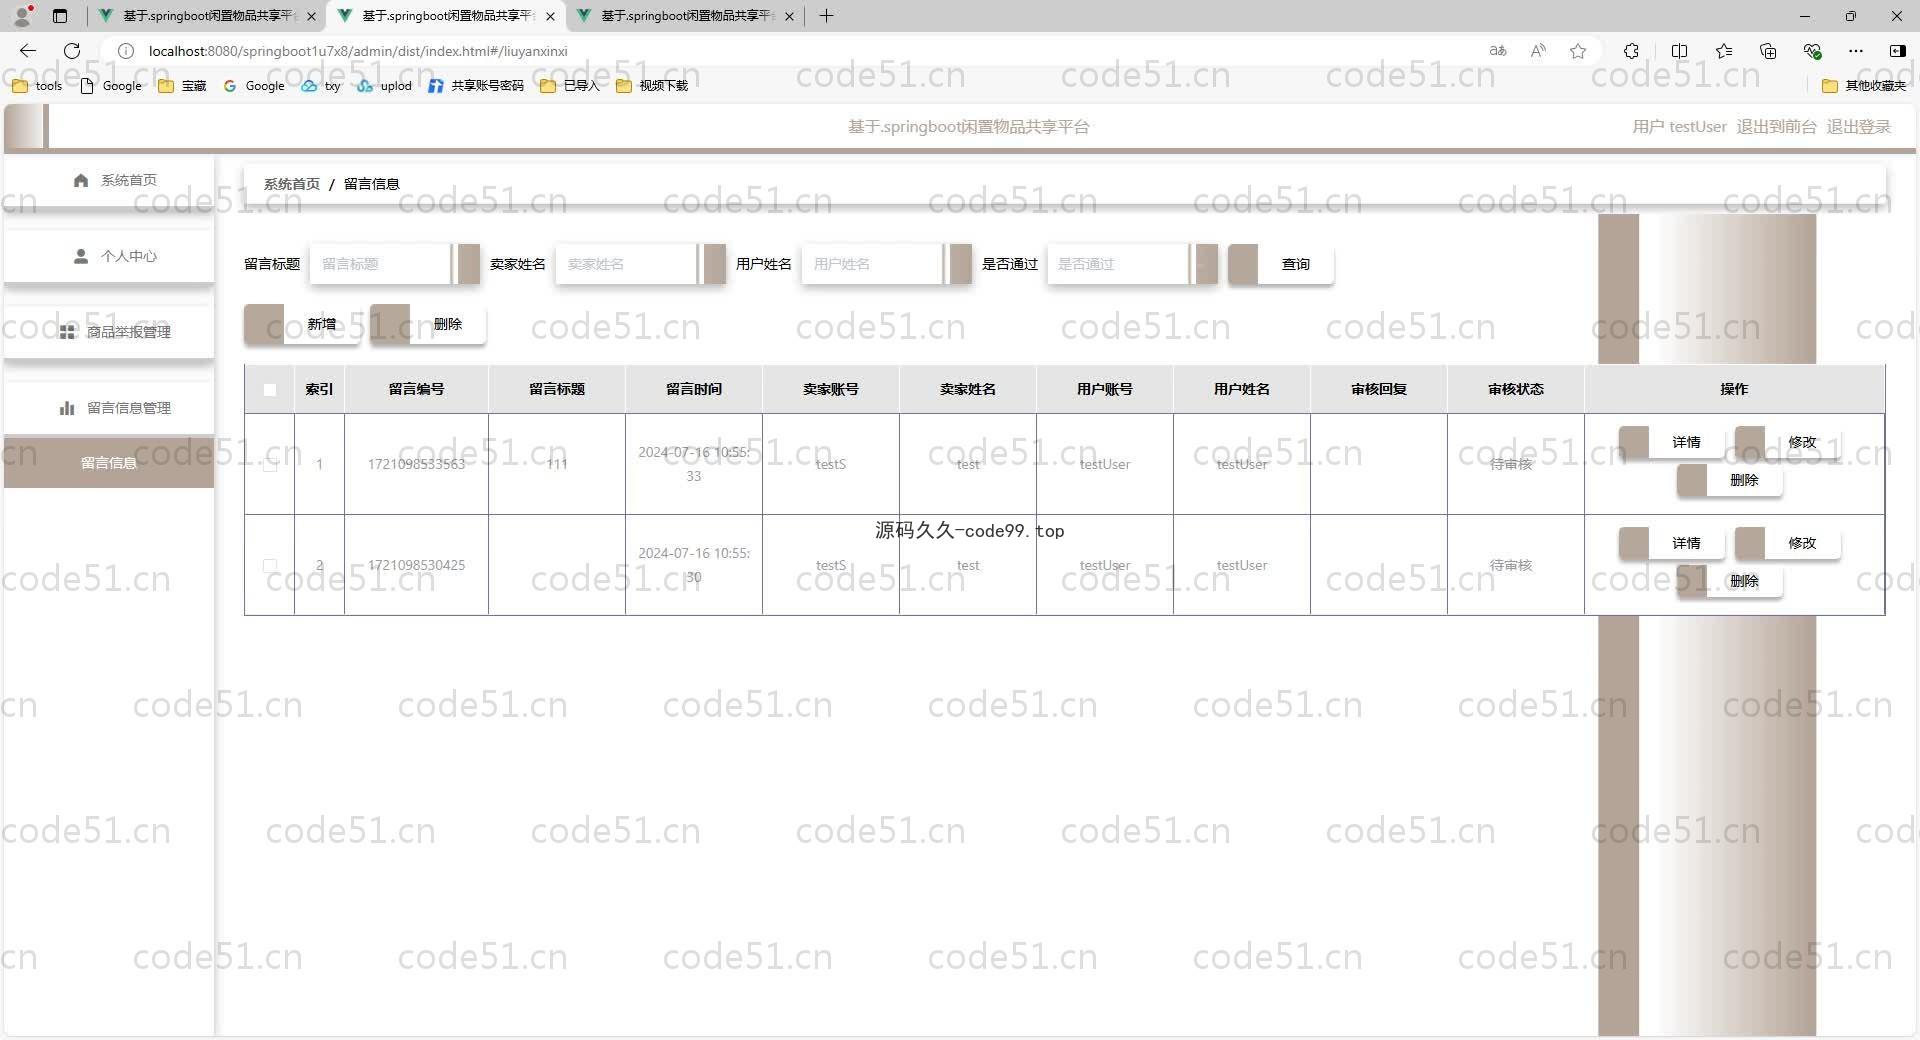This screenshot has height=1040, width=1920.
Task: Select 留言信息 submenu item
Action: click(109, 463)
